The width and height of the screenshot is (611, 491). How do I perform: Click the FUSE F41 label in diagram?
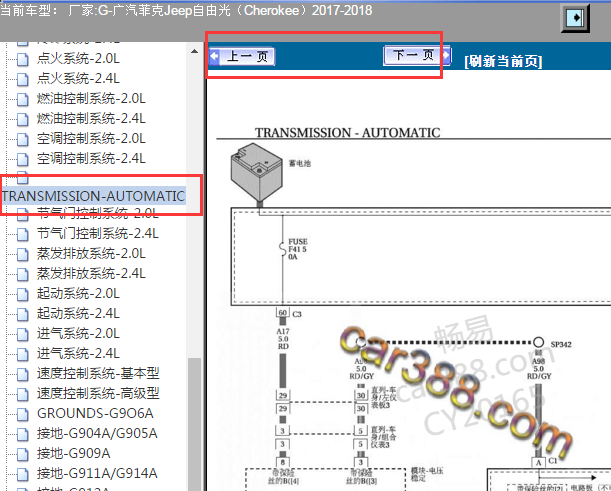(297, 249)
